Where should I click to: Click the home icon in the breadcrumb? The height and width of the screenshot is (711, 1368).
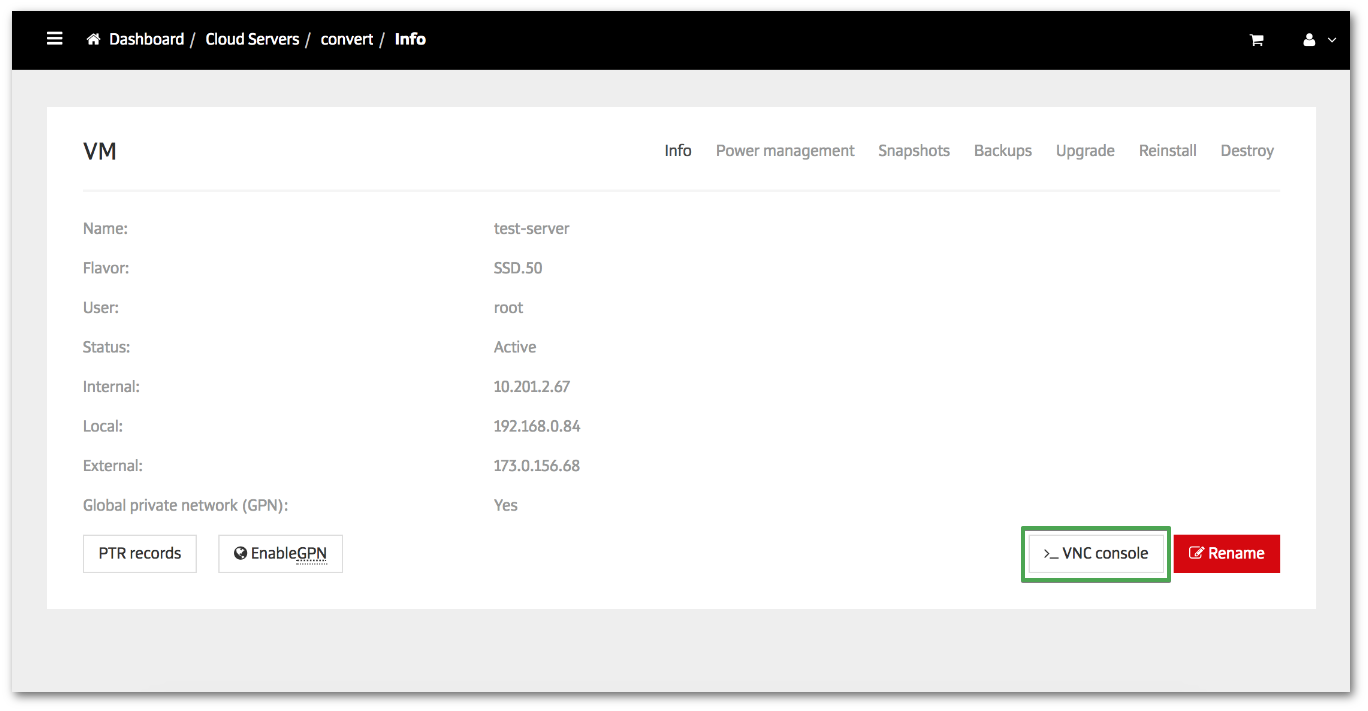pyautogui.click(x=94, y=40)
